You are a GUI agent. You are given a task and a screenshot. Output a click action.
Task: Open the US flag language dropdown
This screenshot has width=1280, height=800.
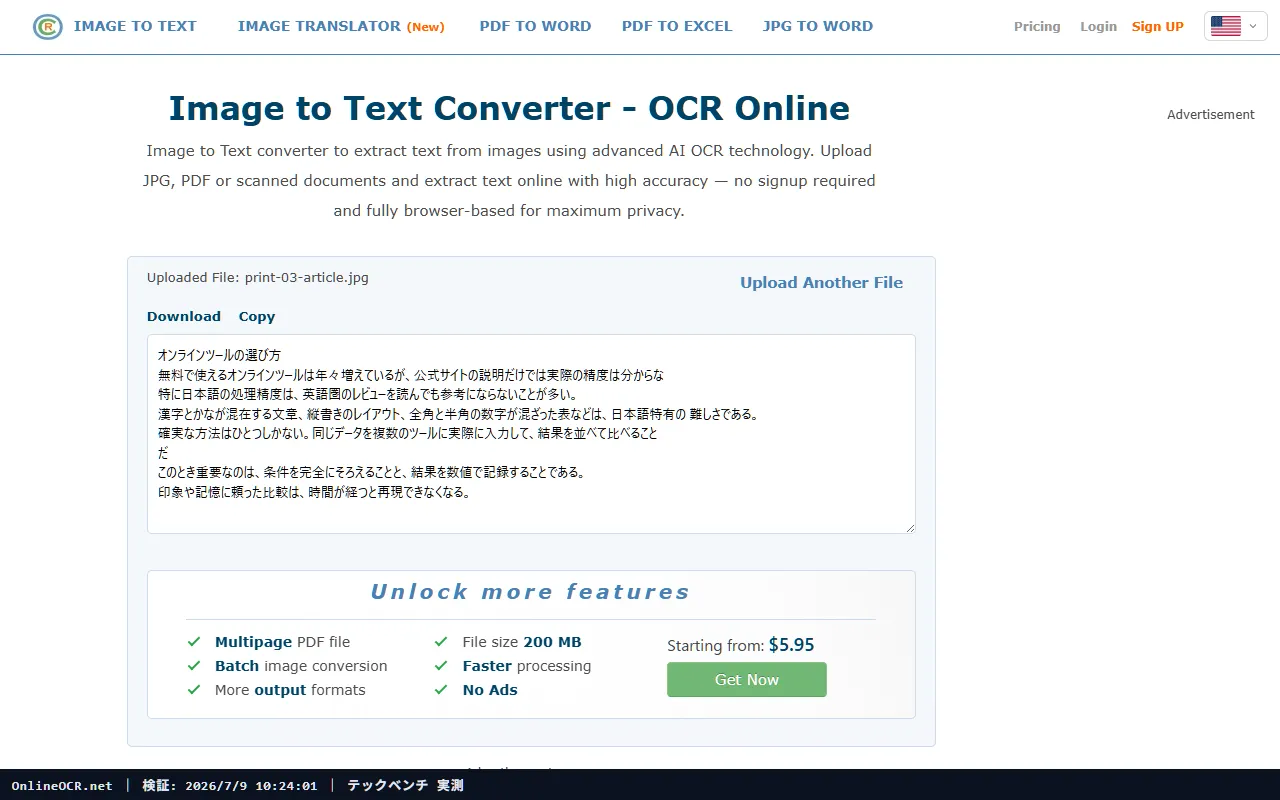1236,27
